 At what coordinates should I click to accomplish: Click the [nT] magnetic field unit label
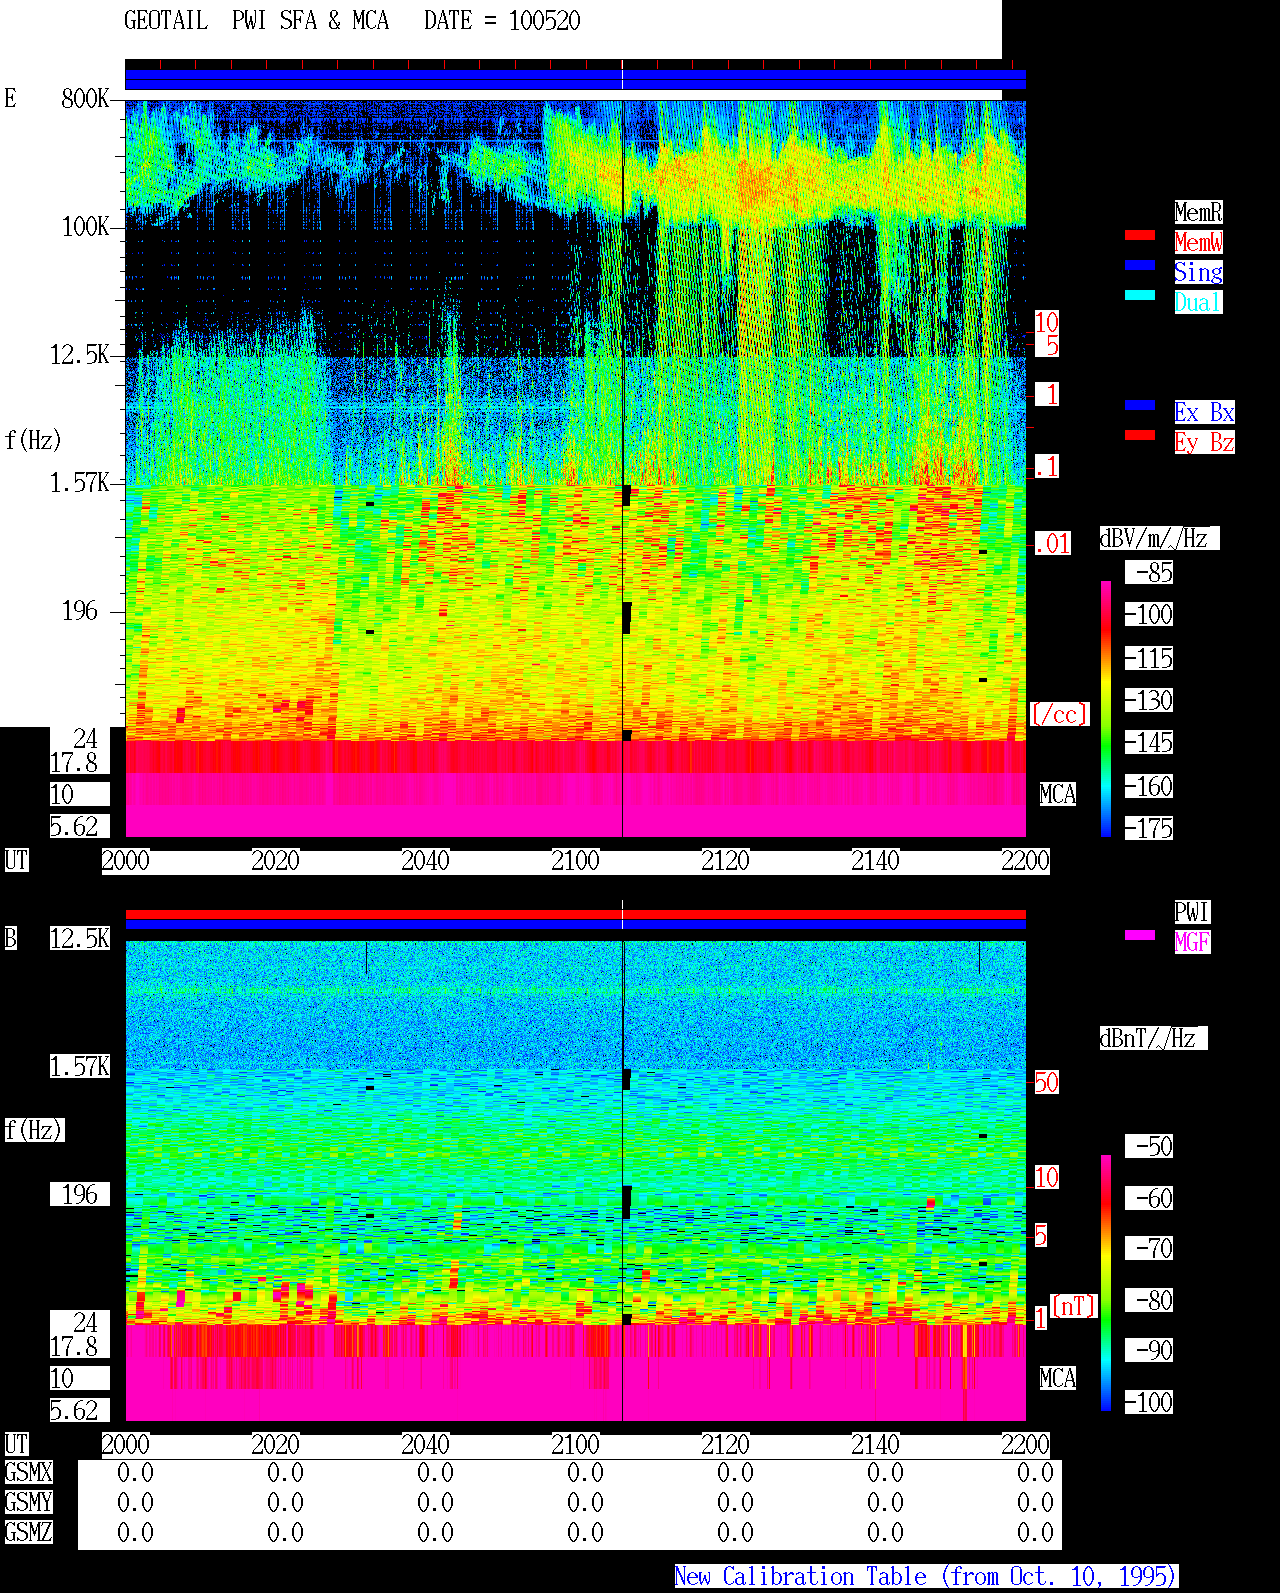(x=1074, y=1306)
